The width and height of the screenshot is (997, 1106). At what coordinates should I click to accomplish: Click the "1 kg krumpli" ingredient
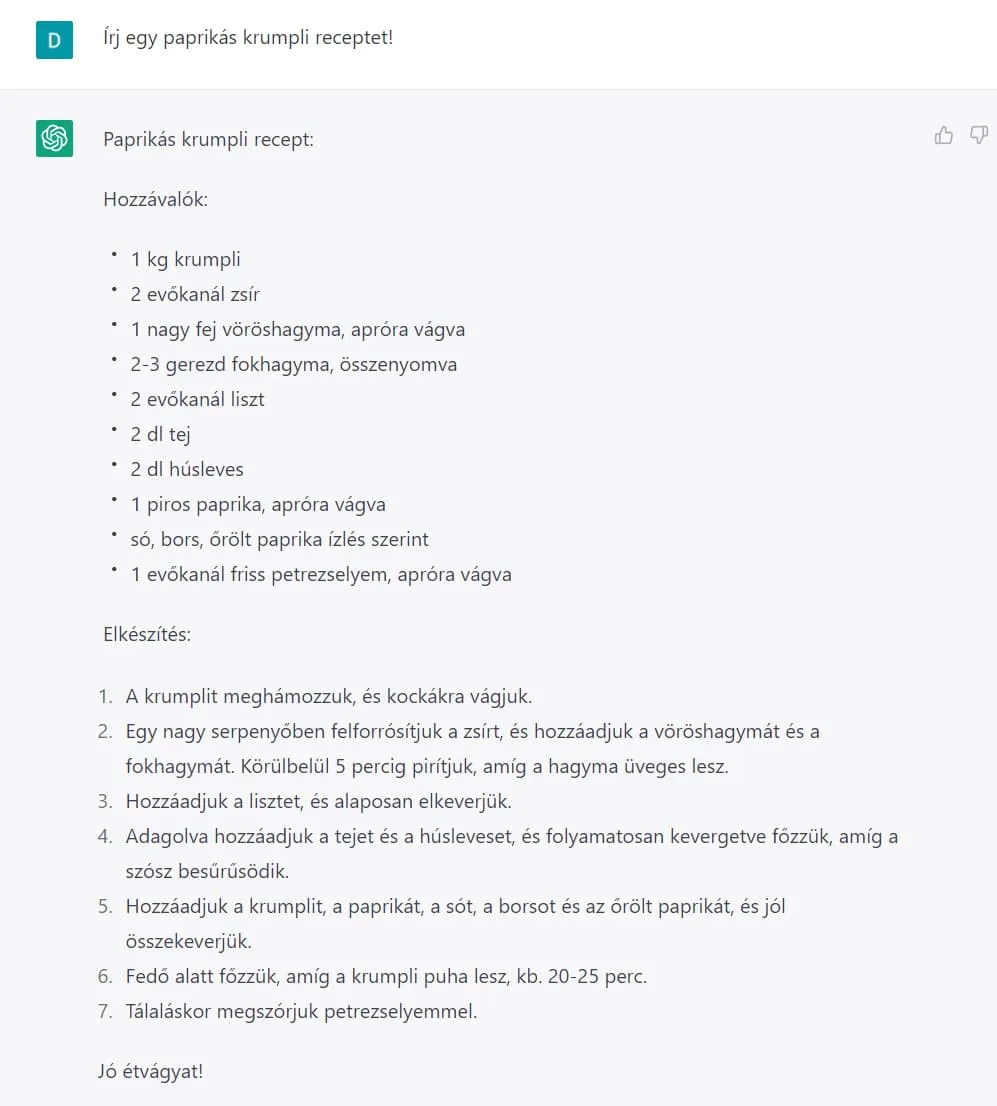tap(185, 259)
